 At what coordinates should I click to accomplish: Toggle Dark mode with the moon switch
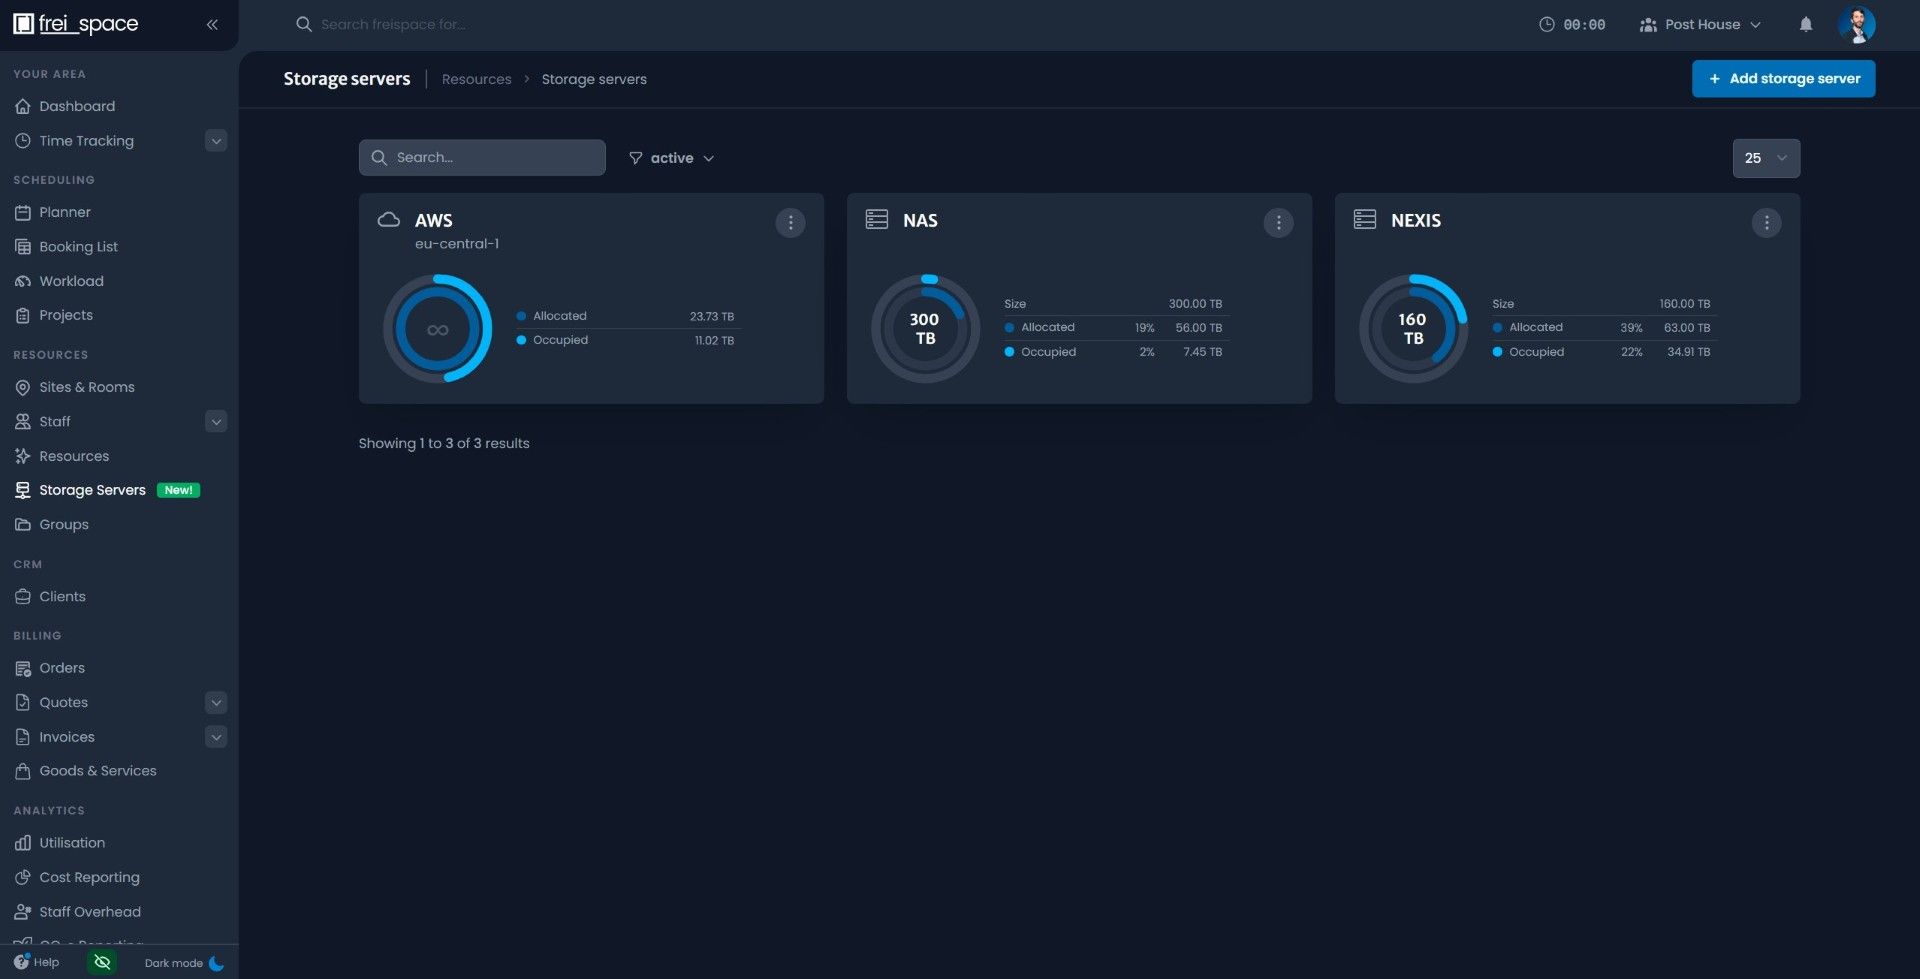216,963
